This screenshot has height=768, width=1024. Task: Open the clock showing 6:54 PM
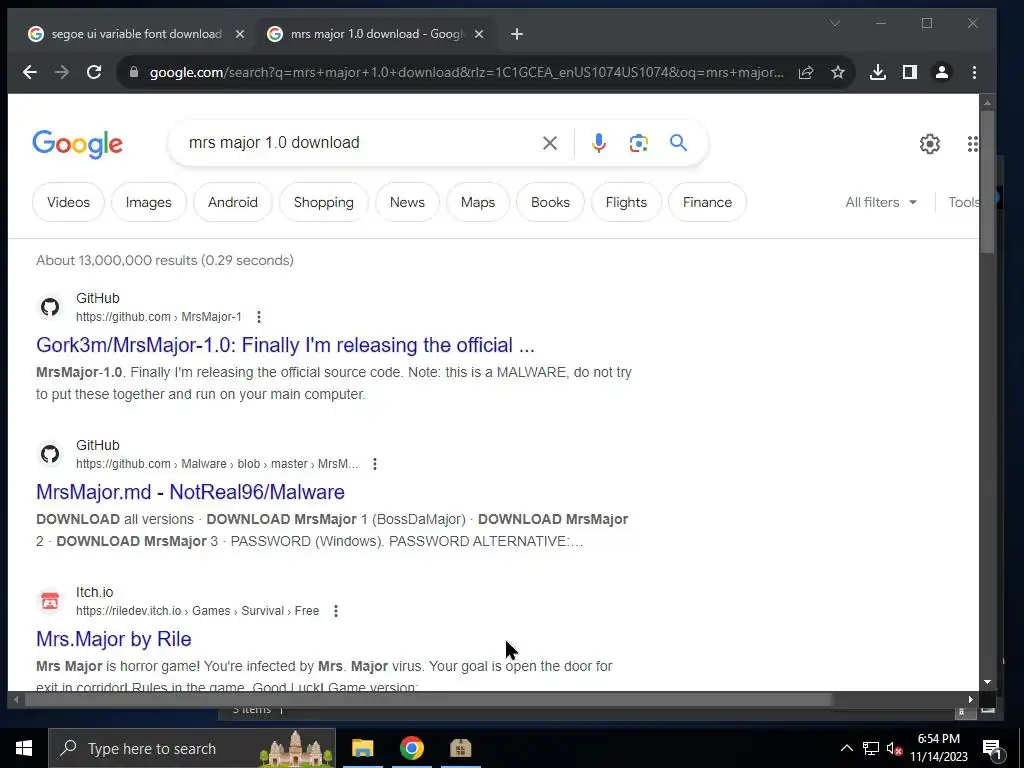point(938,748)
